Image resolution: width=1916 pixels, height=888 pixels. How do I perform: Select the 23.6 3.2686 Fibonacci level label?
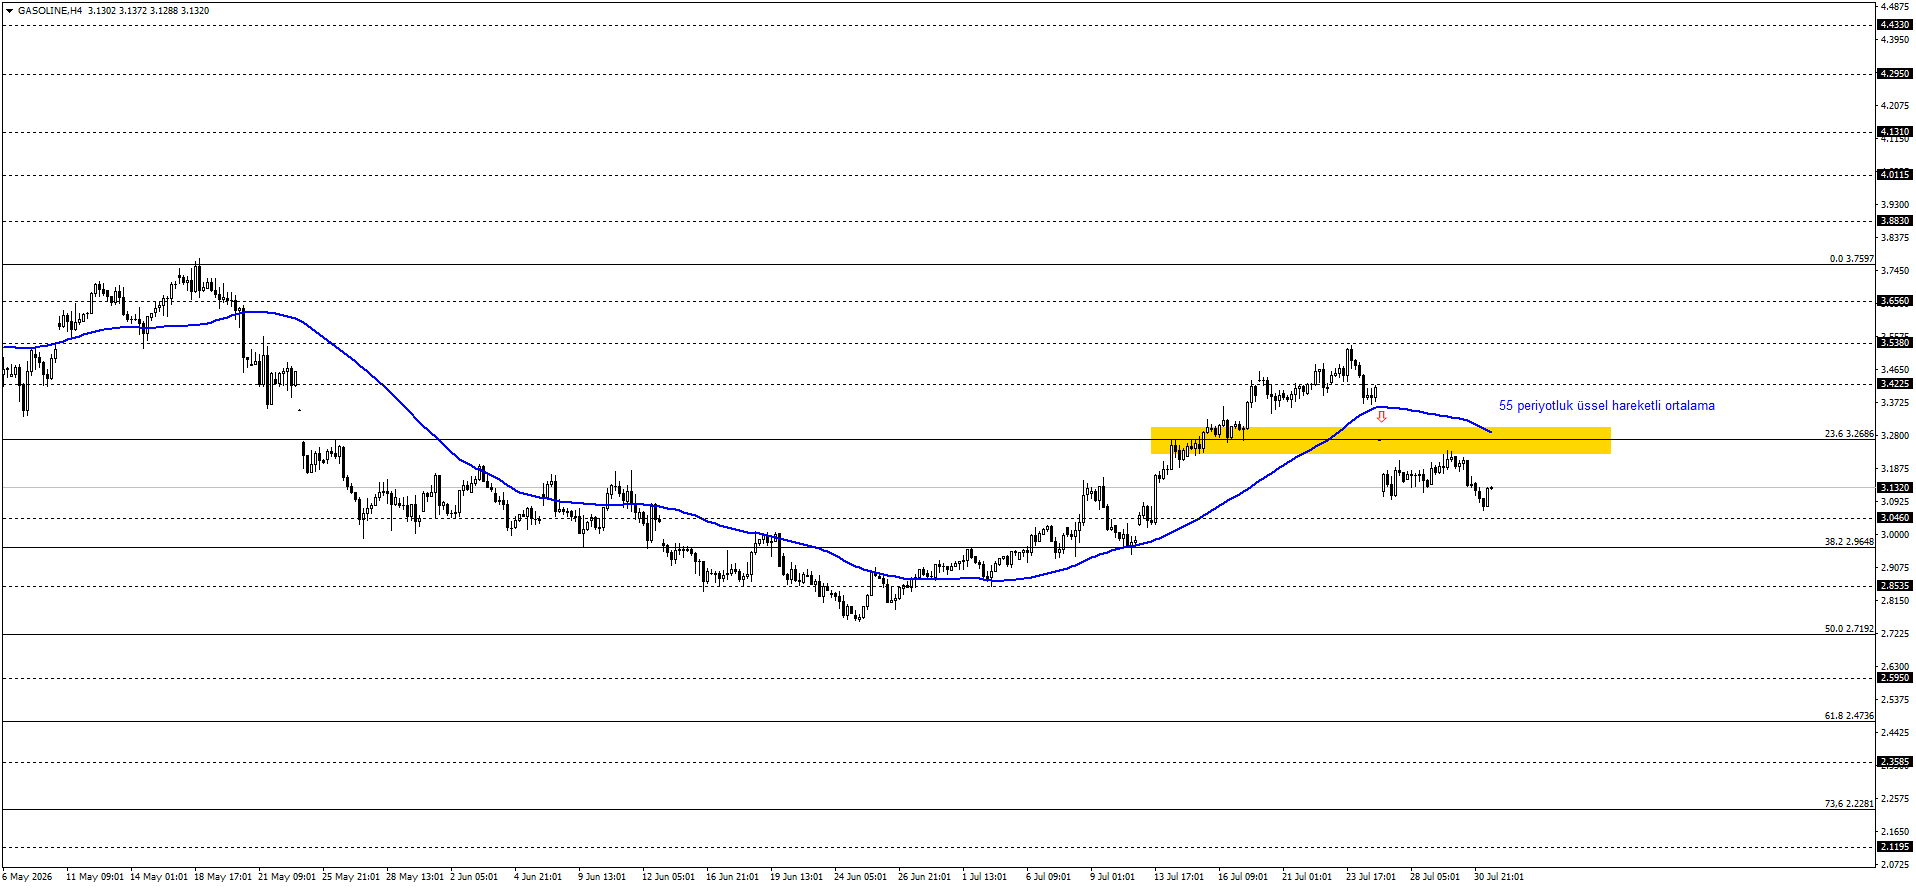(1849, 434)
